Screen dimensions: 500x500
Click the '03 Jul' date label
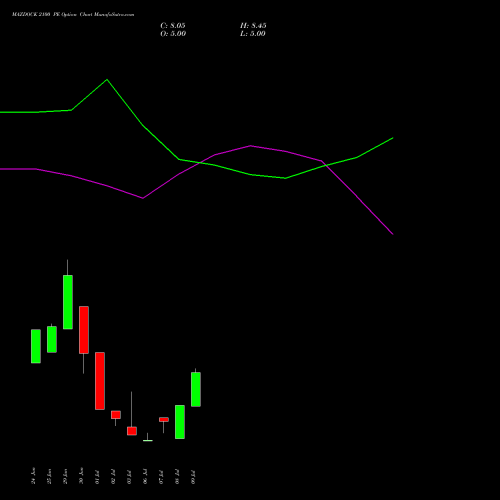pyautogui.click(x=129, y=477)
